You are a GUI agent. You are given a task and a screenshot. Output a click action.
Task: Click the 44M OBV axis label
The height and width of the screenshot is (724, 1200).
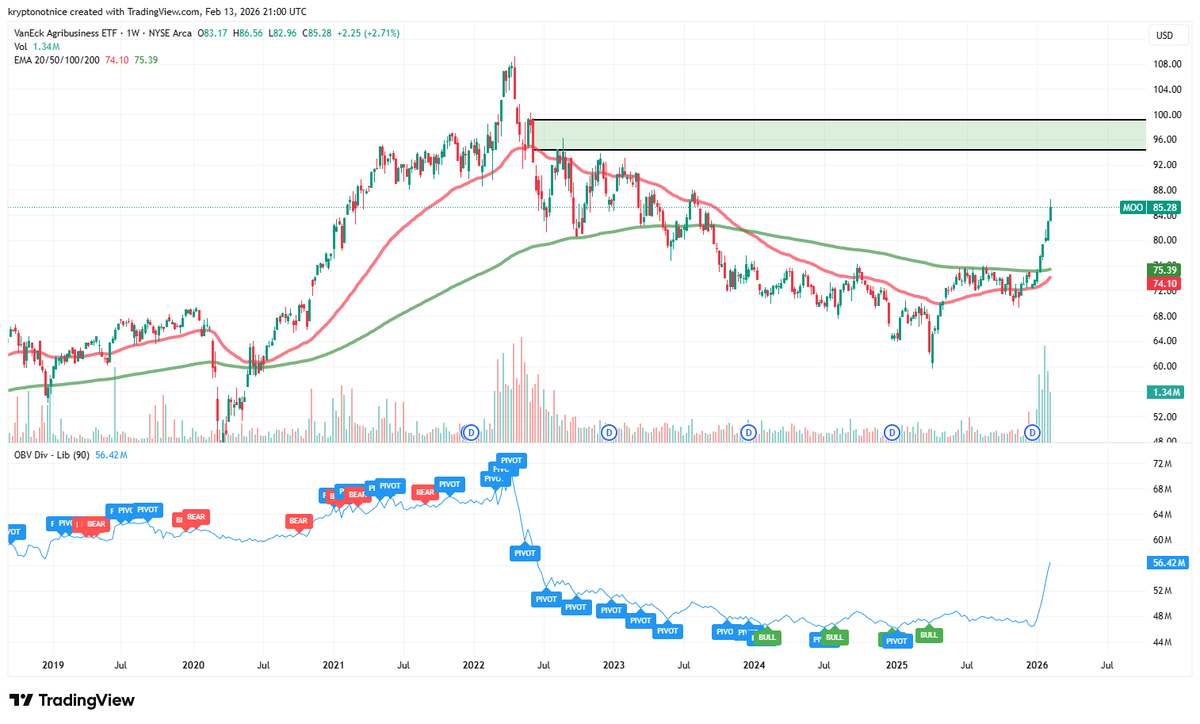pyautogui.click(x=1161, y=642)
